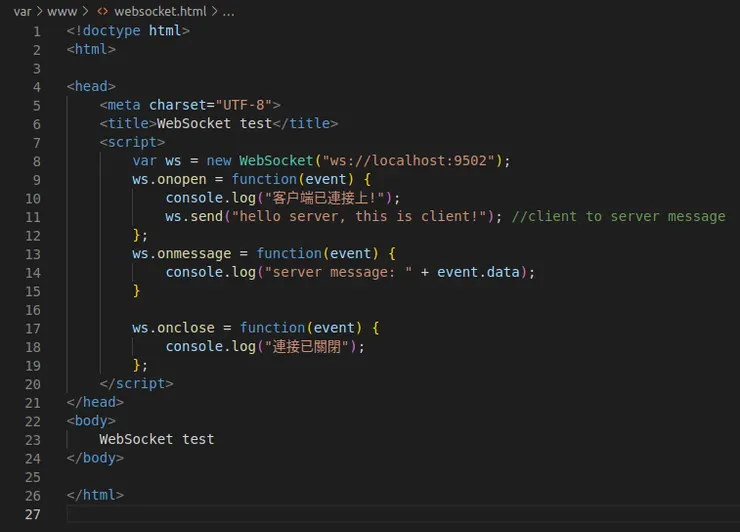Click the 'WebSocket test' title text on line 6

point(214,123)
